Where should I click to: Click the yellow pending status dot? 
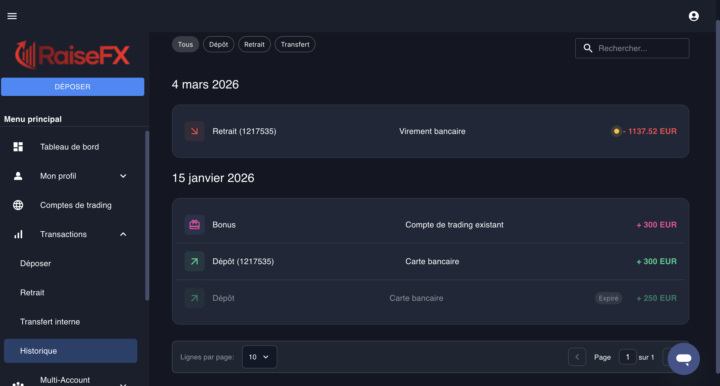[616, 131]
